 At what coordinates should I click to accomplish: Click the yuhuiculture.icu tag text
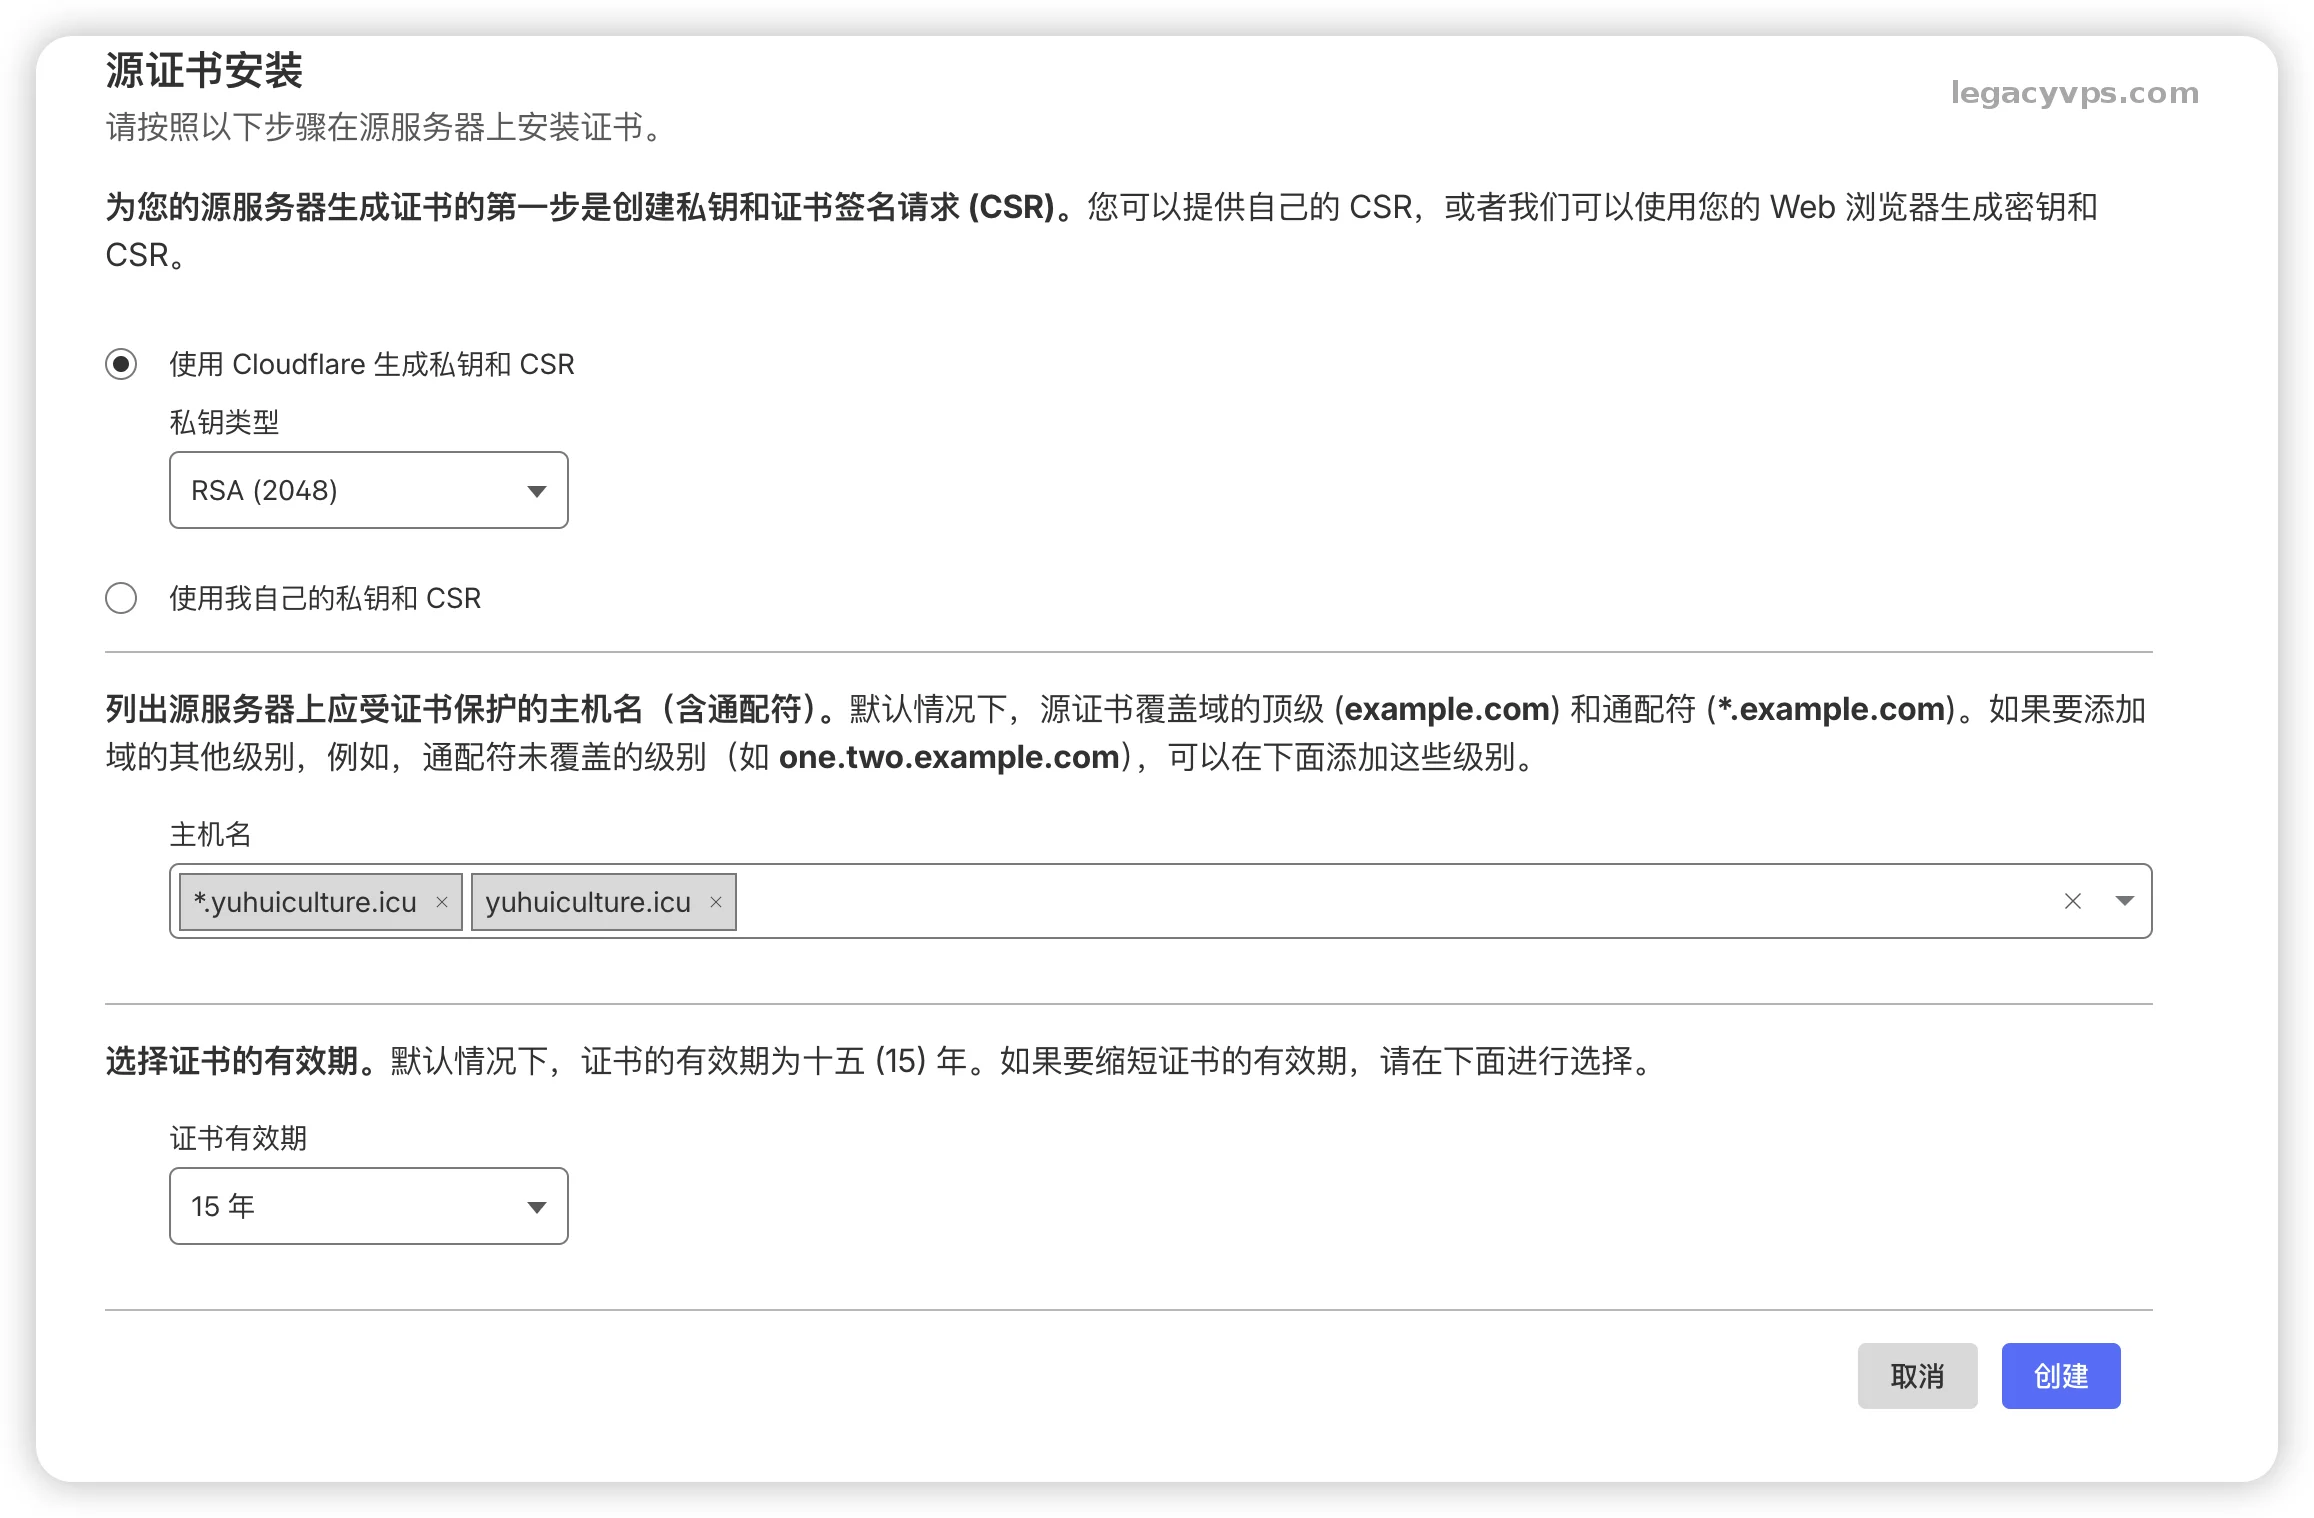pos(588,902)
